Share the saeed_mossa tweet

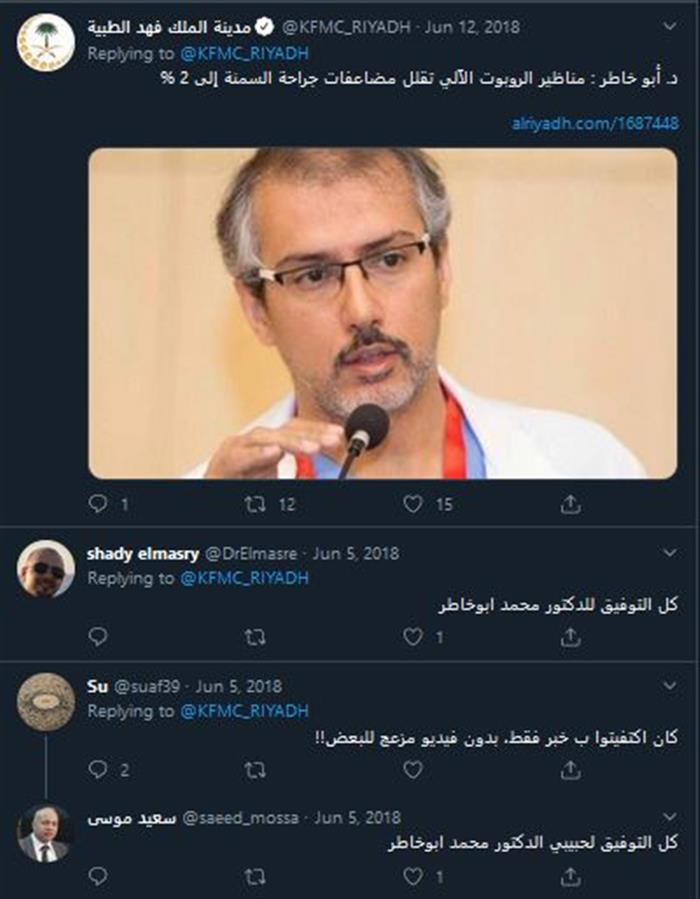[570, 875]
